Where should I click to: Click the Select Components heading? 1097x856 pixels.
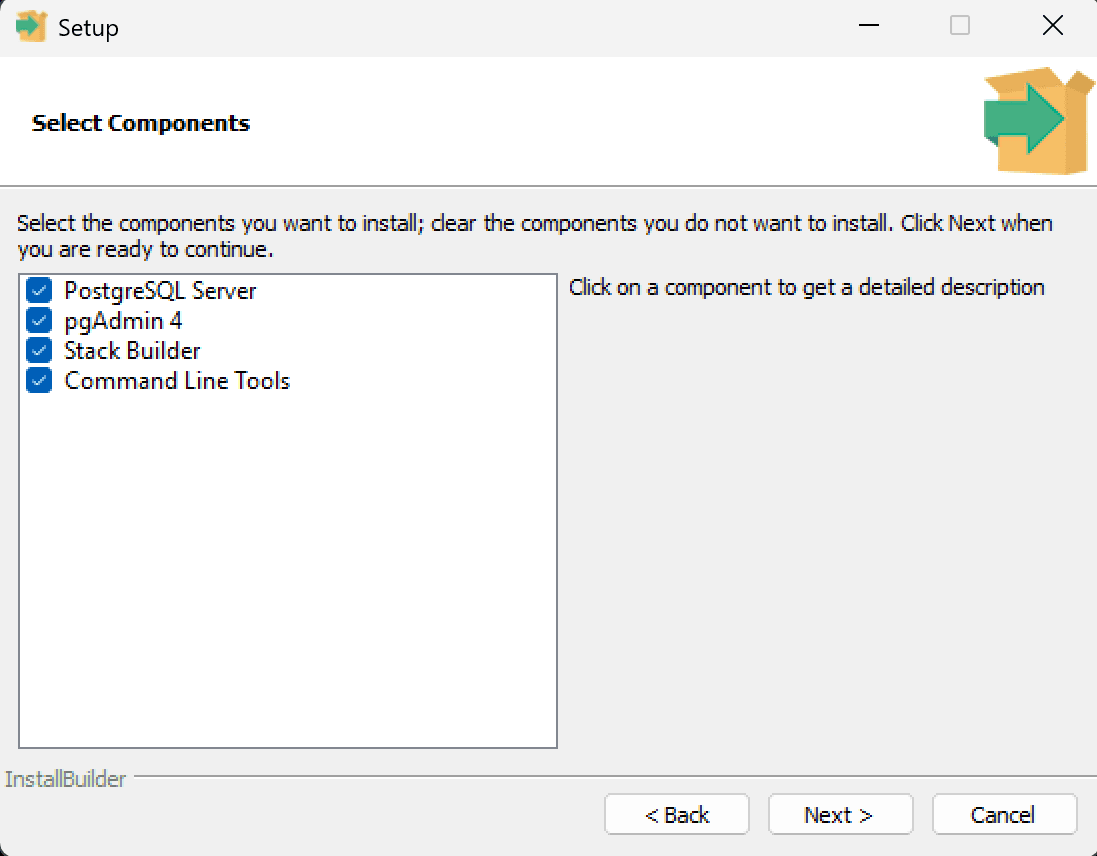point(141,123)
